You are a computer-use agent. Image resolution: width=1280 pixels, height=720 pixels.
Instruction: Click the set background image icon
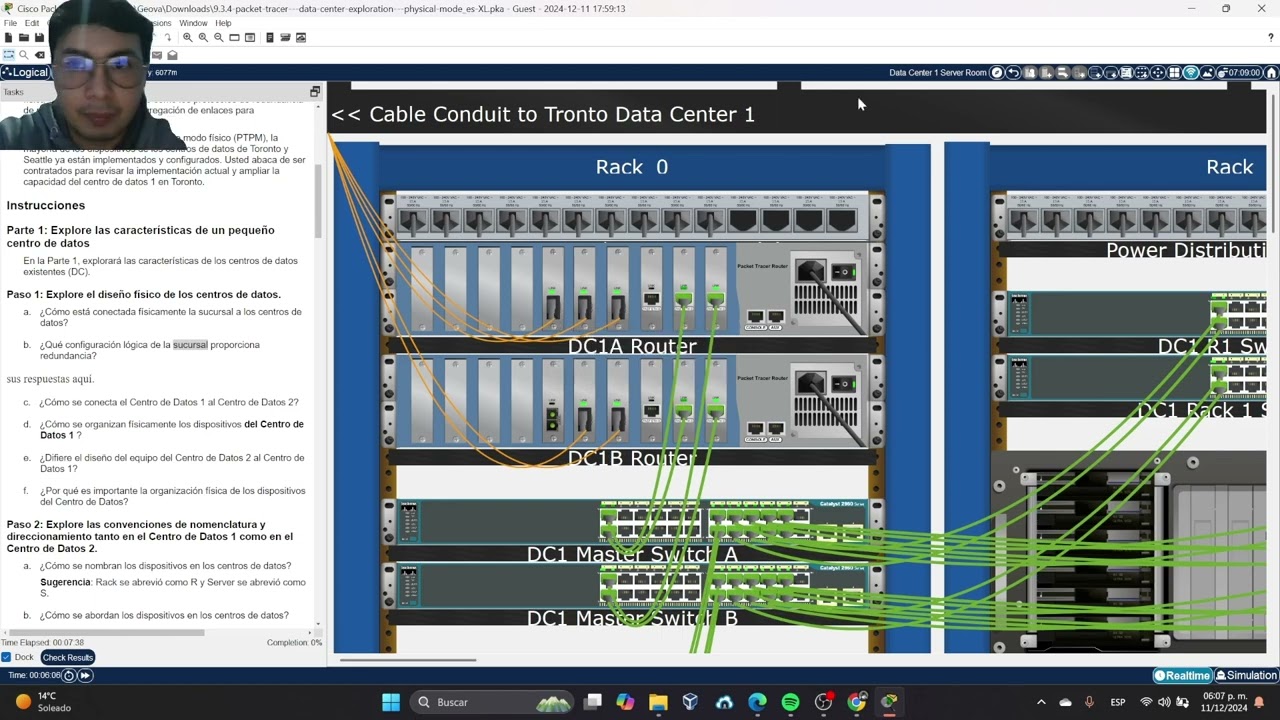[x=1208, y=73]
